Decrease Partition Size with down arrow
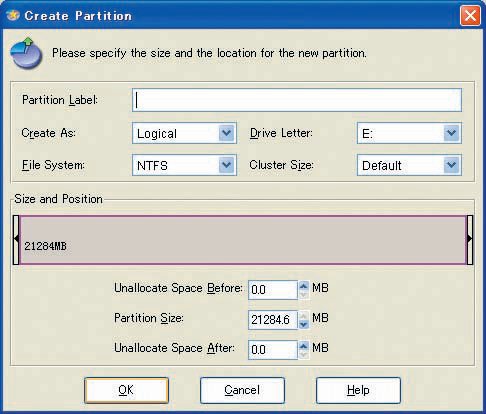486x414 pixels. (x=304, y=324)
